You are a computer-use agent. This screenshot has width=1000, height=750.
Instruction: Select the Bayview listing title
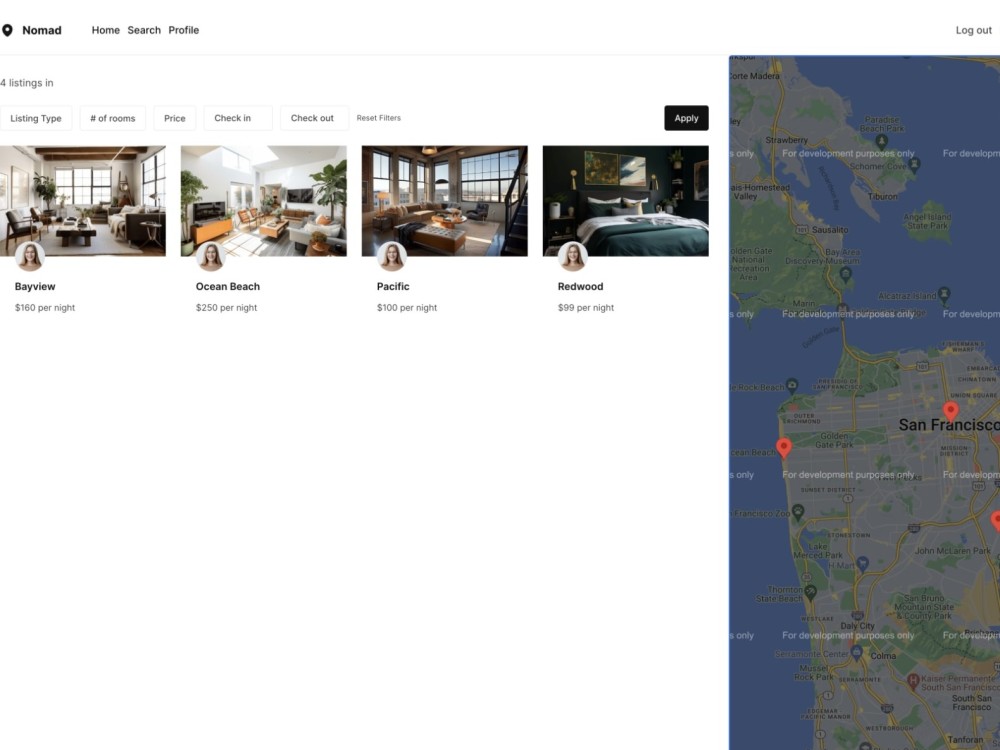click(x=35, y=286)
